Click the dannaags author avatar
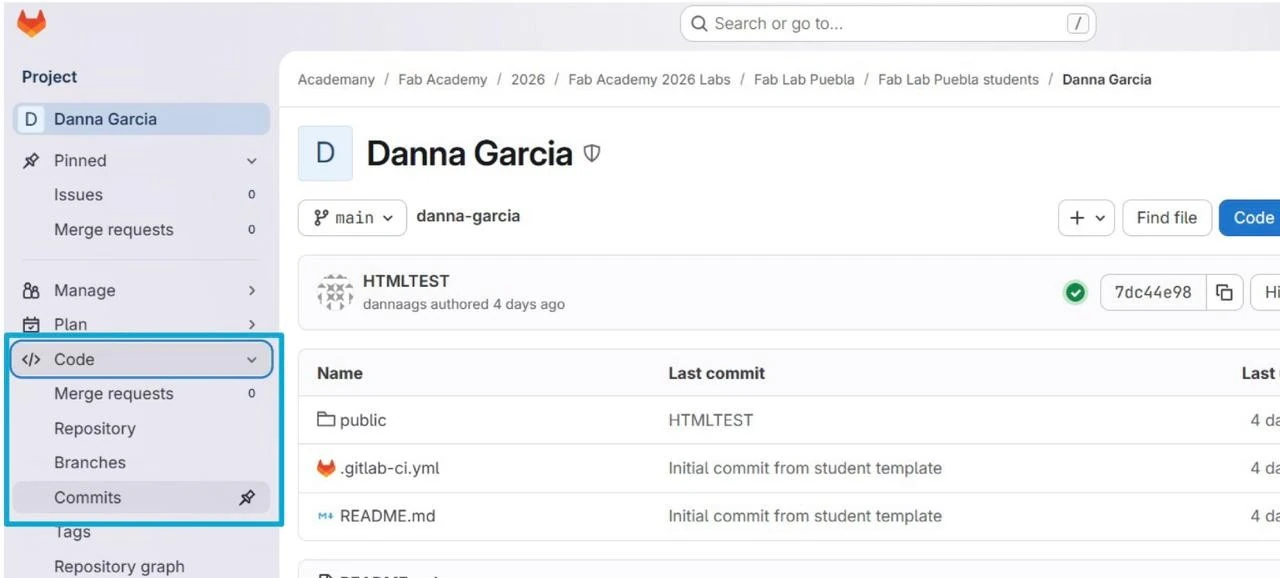This screenshot has width=1280, height=578. click(335, 292)
